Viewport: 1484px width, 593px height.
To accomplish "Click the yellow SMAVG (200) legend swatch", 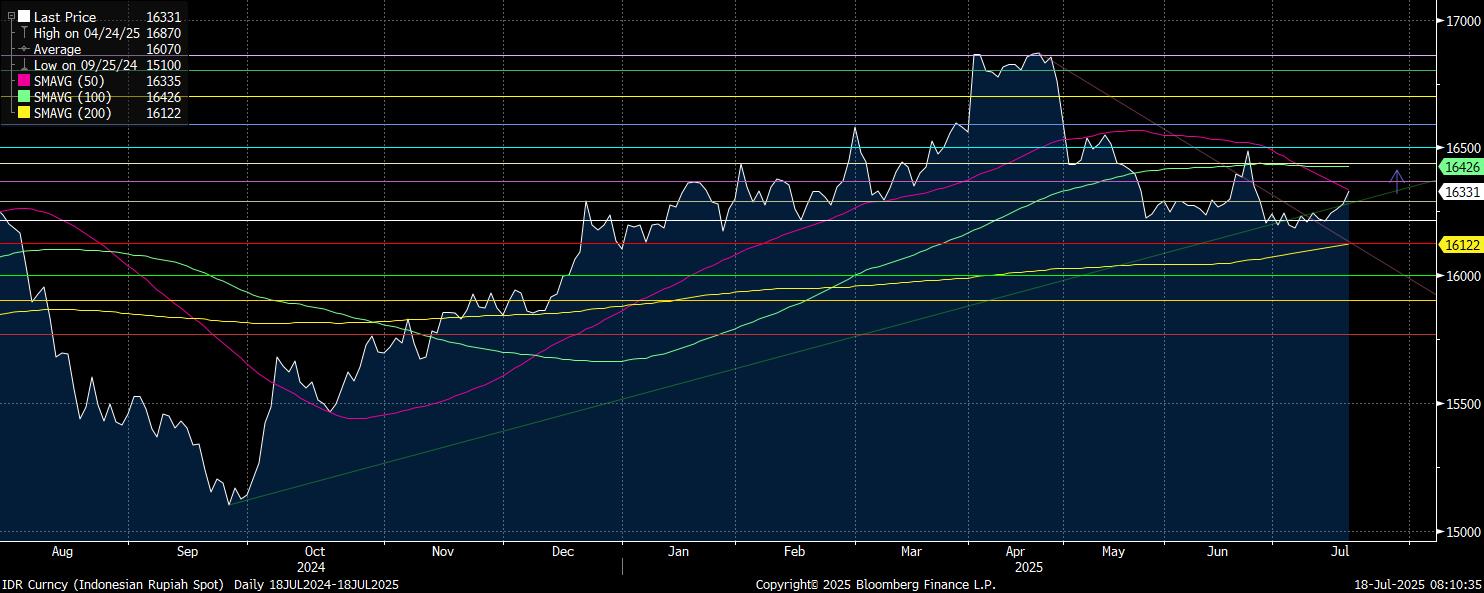I will tap(24, 113).
